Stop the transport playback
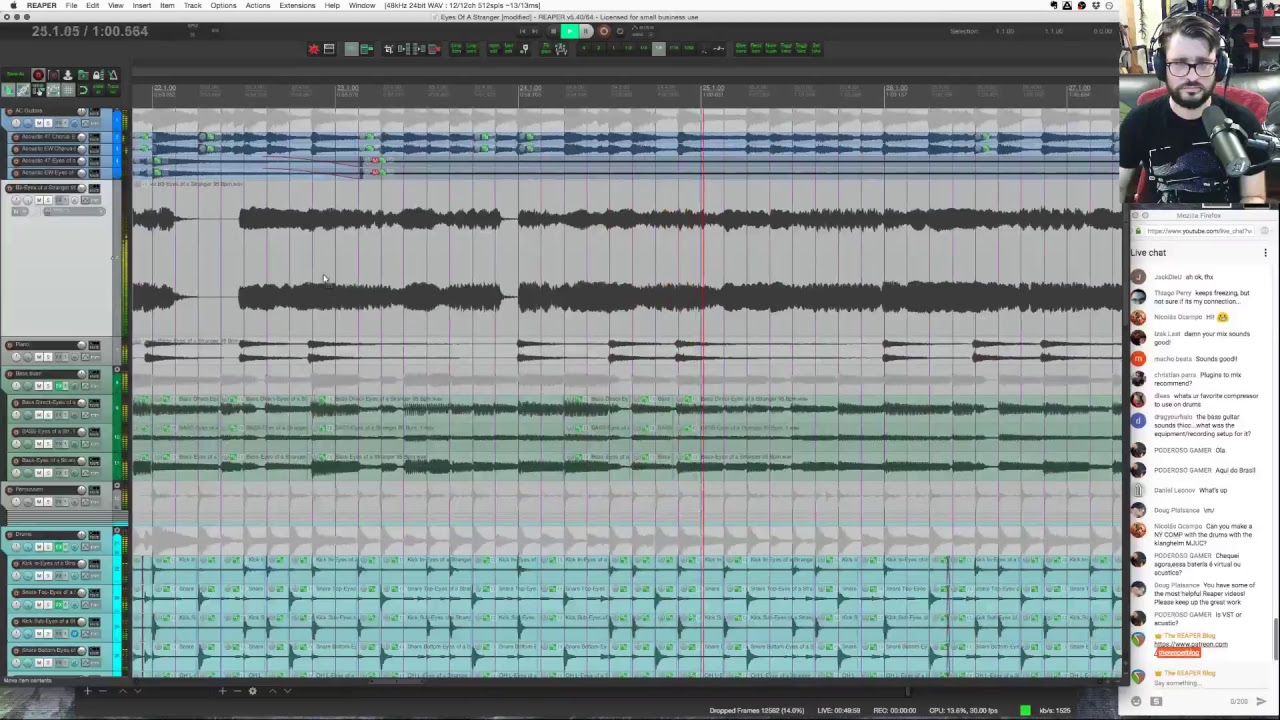 pyautogui.click(x=553, y=31)
